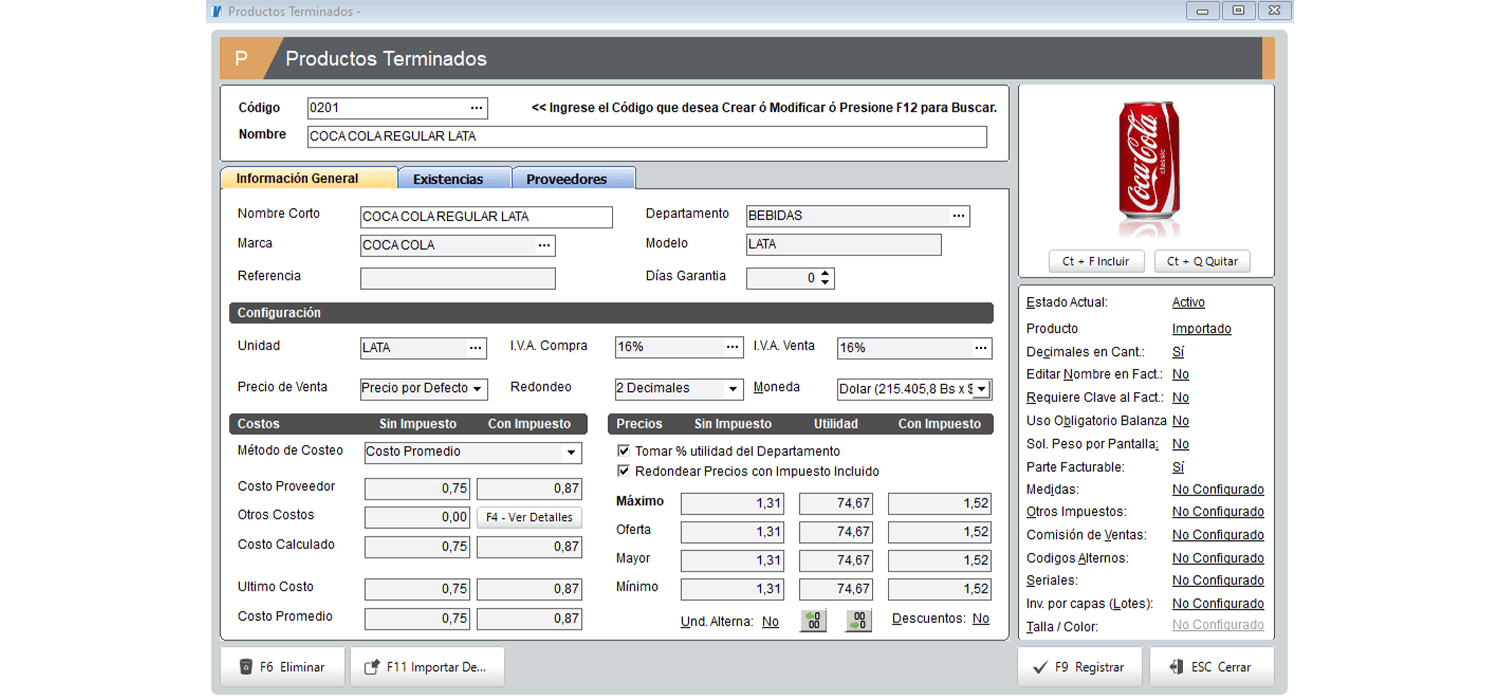Toggle Uso Obligatorio Balanza 'No' link
The width and height of the screenshot is (1500, 700).
click(x=1180, y=421)
